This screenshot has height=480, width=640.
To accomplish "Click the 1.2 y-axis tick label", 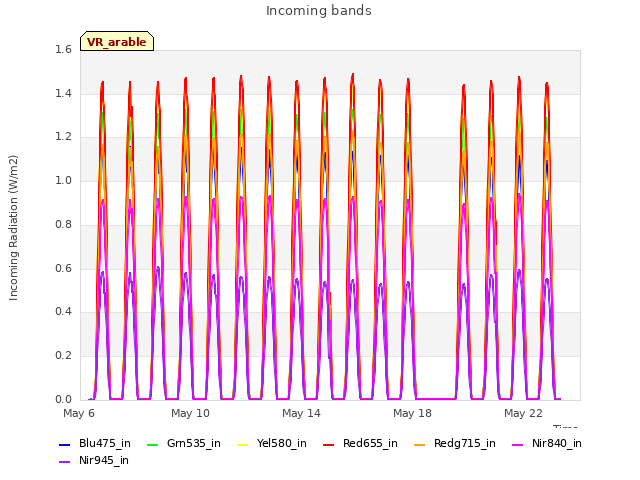I will [63, 137].
